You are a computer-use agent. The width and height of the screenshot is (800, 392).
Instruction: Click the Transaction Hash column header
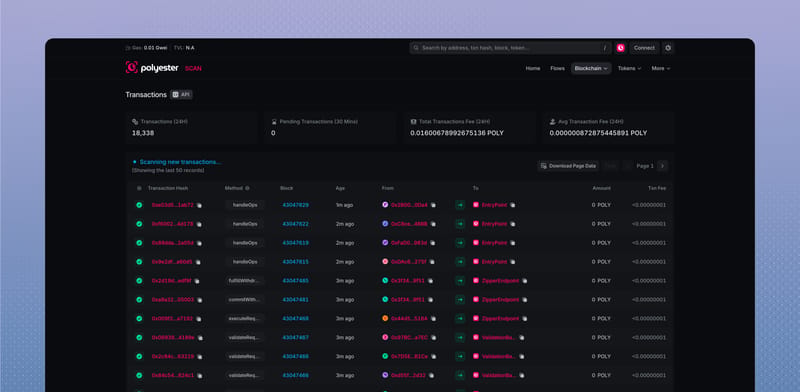click(x=168, y=188)
